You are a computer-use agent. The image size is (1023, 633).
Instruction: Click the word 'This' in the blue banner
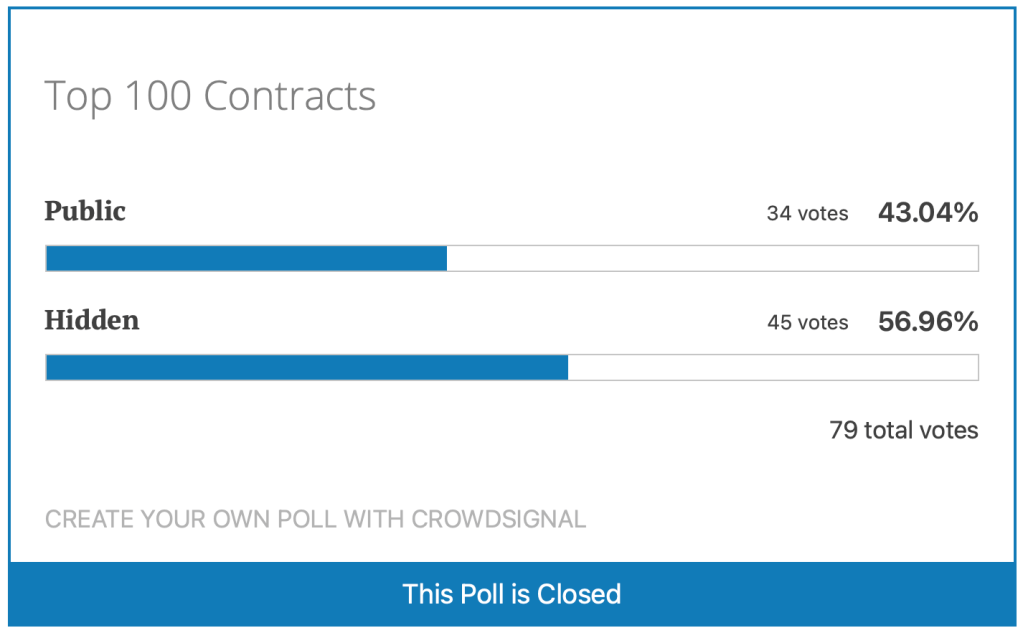423,594
